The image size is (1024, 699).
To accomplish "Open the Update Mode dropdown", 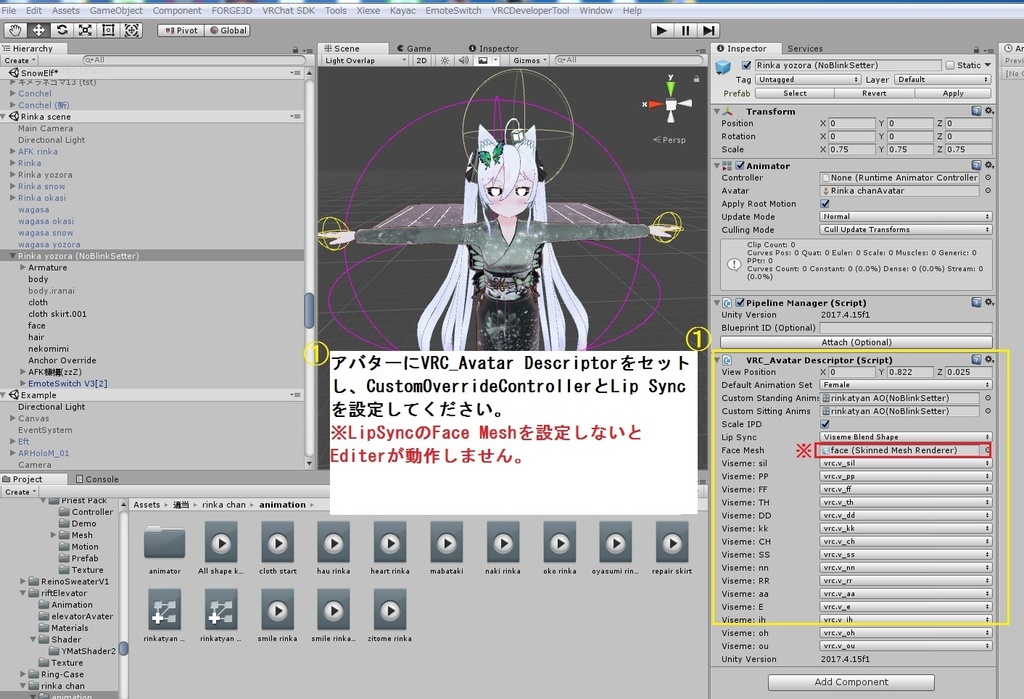I will [x=906, y=217].
